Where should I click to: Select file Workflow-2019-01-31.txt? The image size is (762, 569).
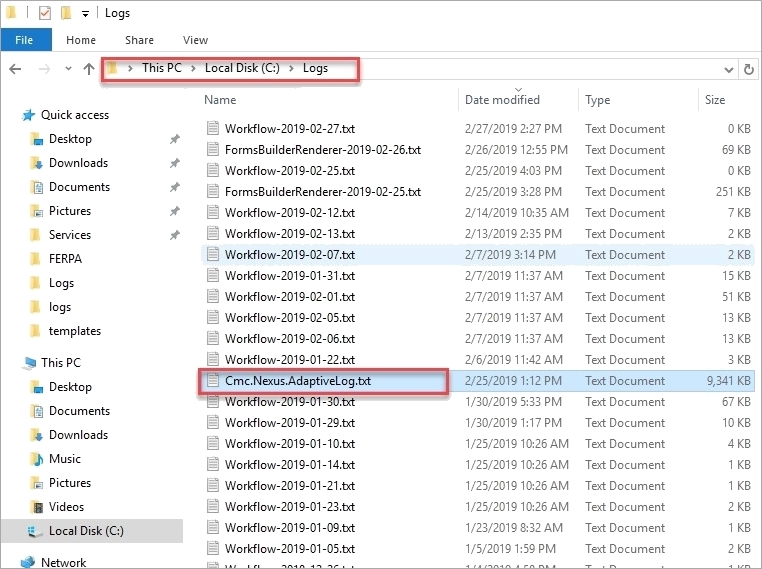290,276
